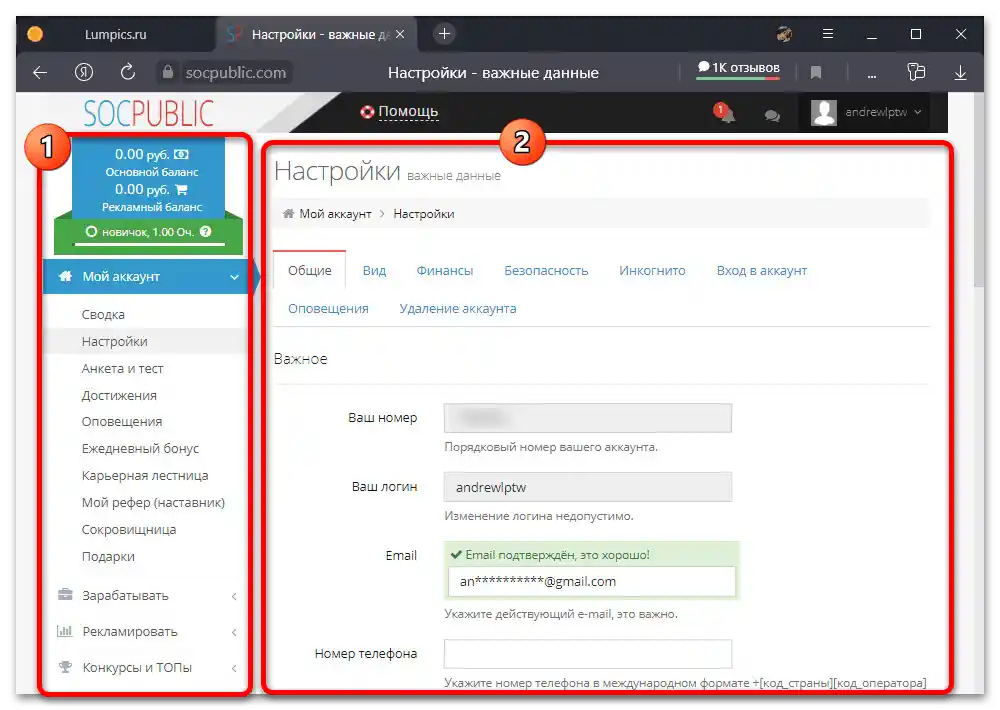Open the browser collections sidebar icon

pos(916,72)
